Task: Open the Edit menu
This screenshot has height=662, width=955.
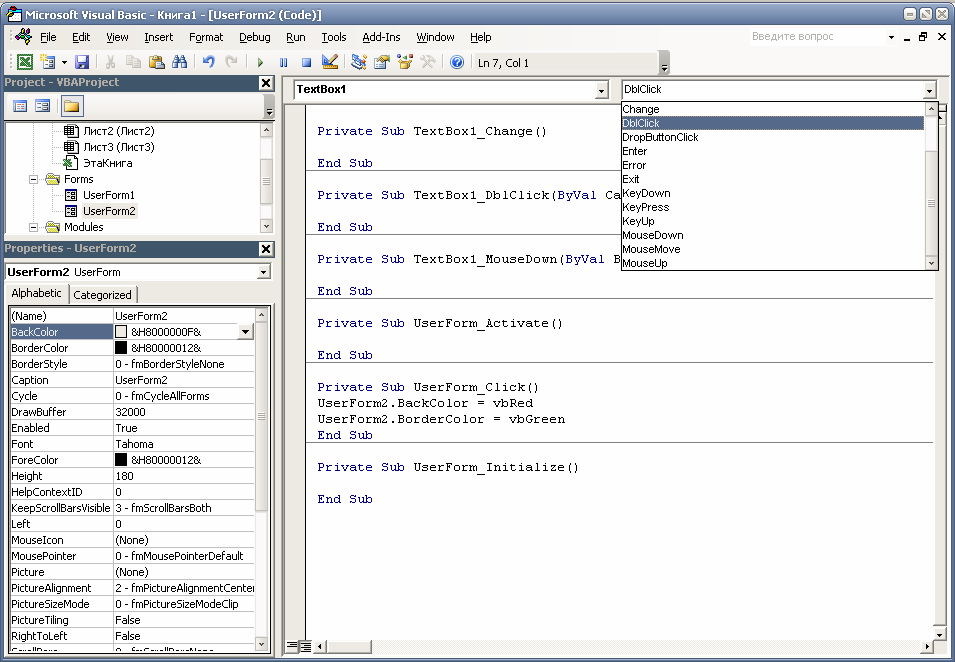Action: click(x=81, y=37)
